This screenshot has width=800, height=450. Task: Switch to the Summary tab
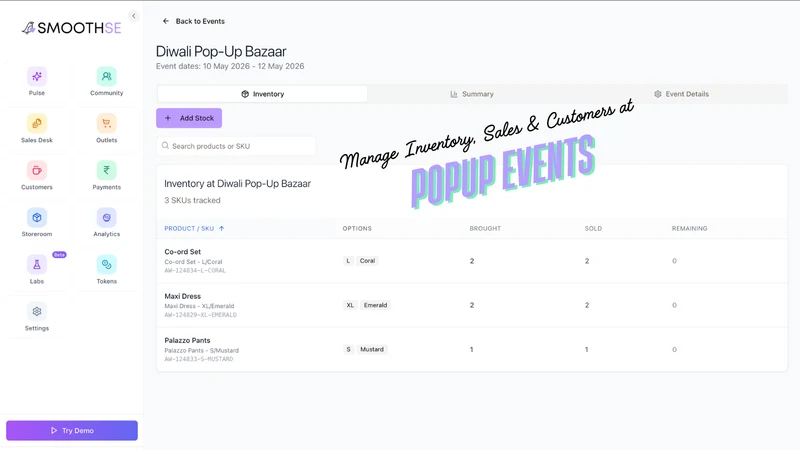point(472,94)
